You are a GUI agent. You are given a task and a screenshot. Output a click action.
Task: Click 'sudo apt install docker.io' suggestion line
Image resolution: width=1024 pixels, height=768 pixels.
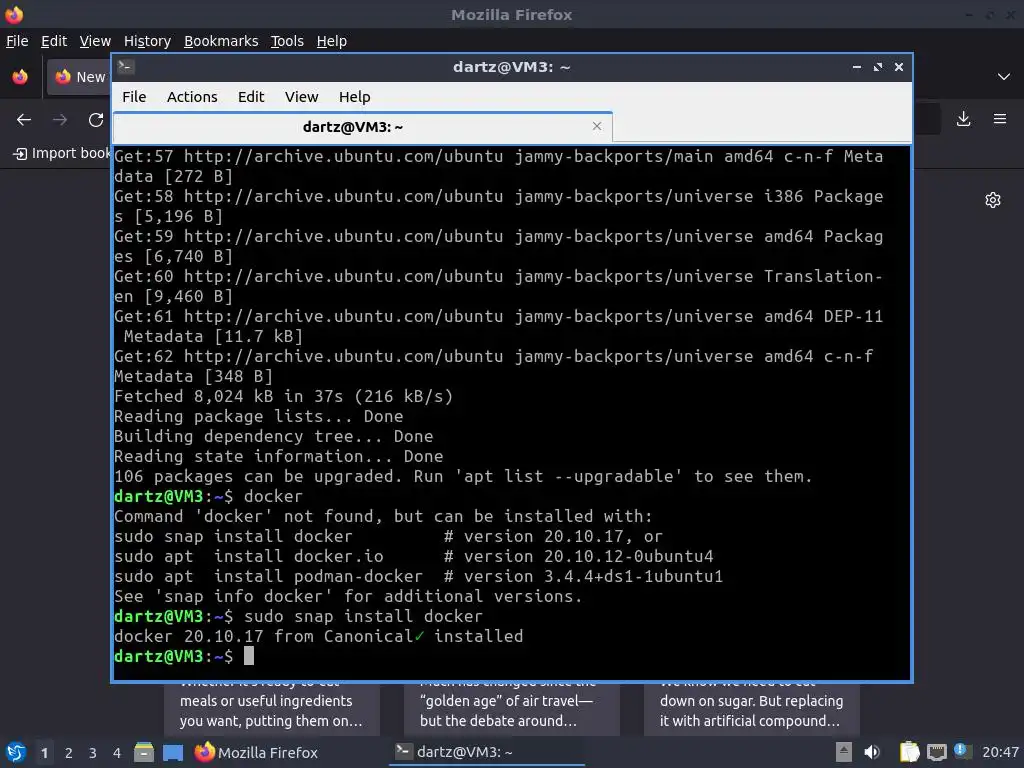[x=413, y=556]
